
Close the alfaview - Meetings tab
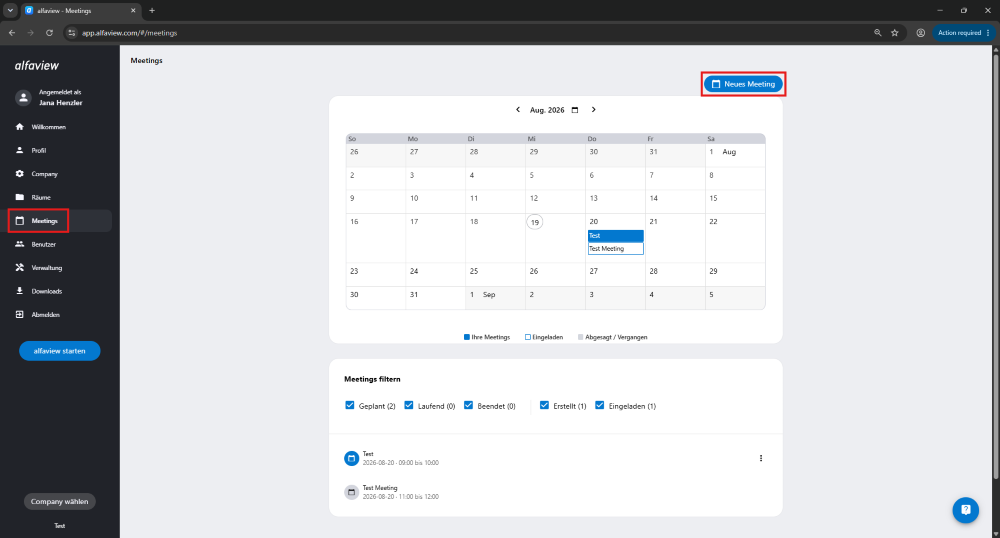click(133, 11)
